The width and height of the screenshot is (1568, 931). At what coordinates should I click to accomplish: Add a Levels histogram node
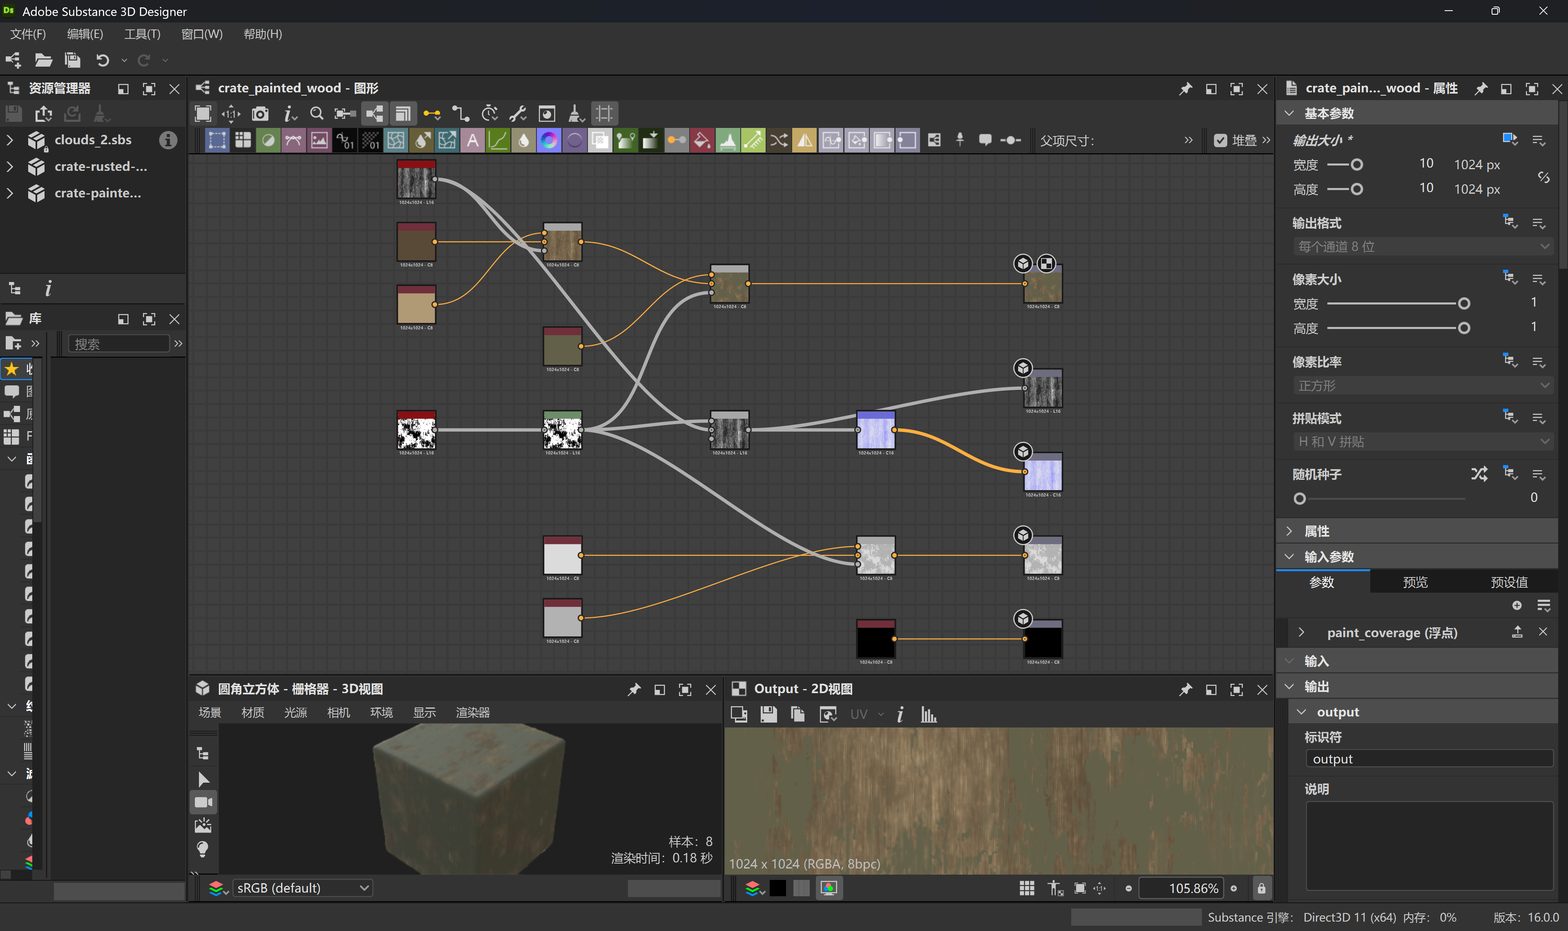[727, 140]
